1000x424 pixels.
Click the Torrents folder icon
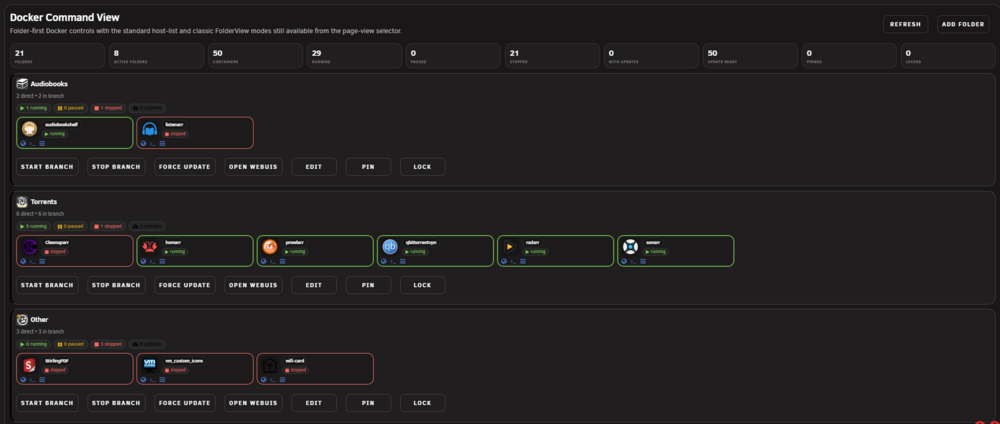pyautogui.click(x=22, y=201)
